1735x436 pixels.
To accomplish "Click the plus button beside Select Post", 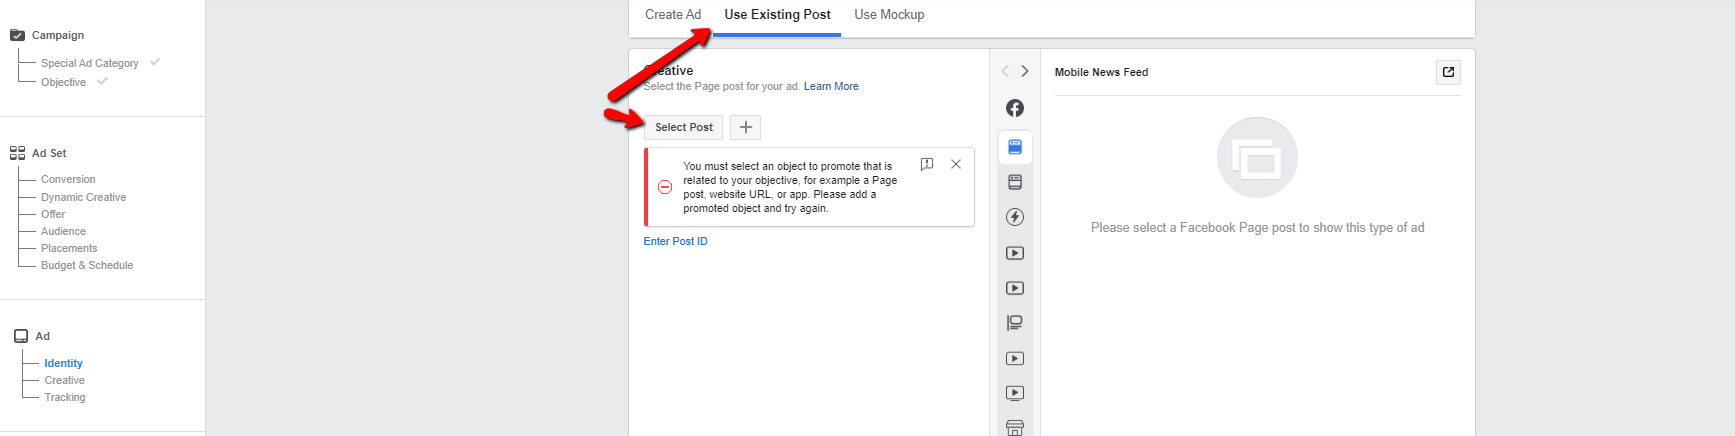I will (745, 127).
